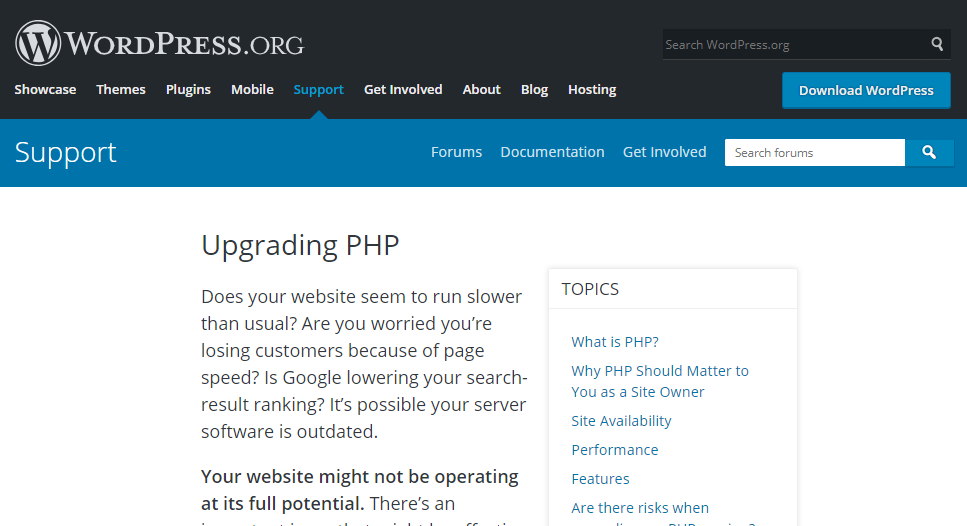The image size is (967, 526).
Task: Focus the Search forums input box
Action: pos(815,152)
